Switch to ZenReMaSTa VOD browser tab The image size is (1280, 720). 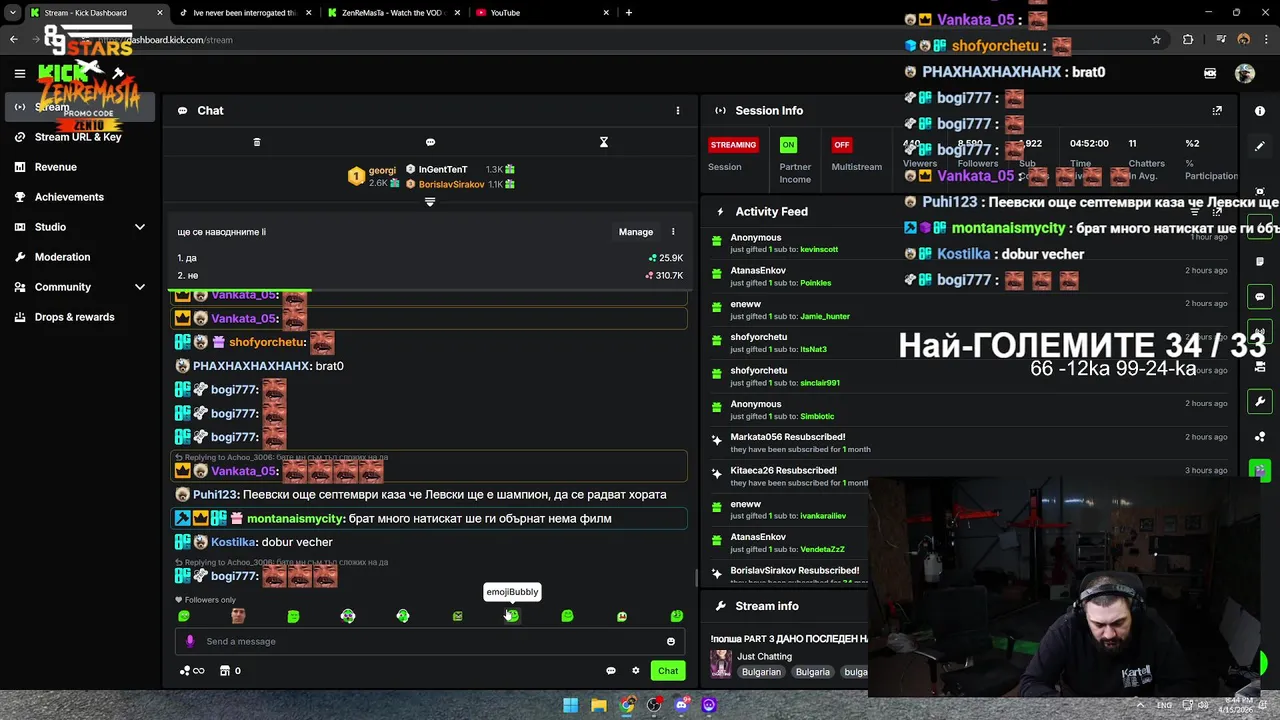(x=392, y=13)
